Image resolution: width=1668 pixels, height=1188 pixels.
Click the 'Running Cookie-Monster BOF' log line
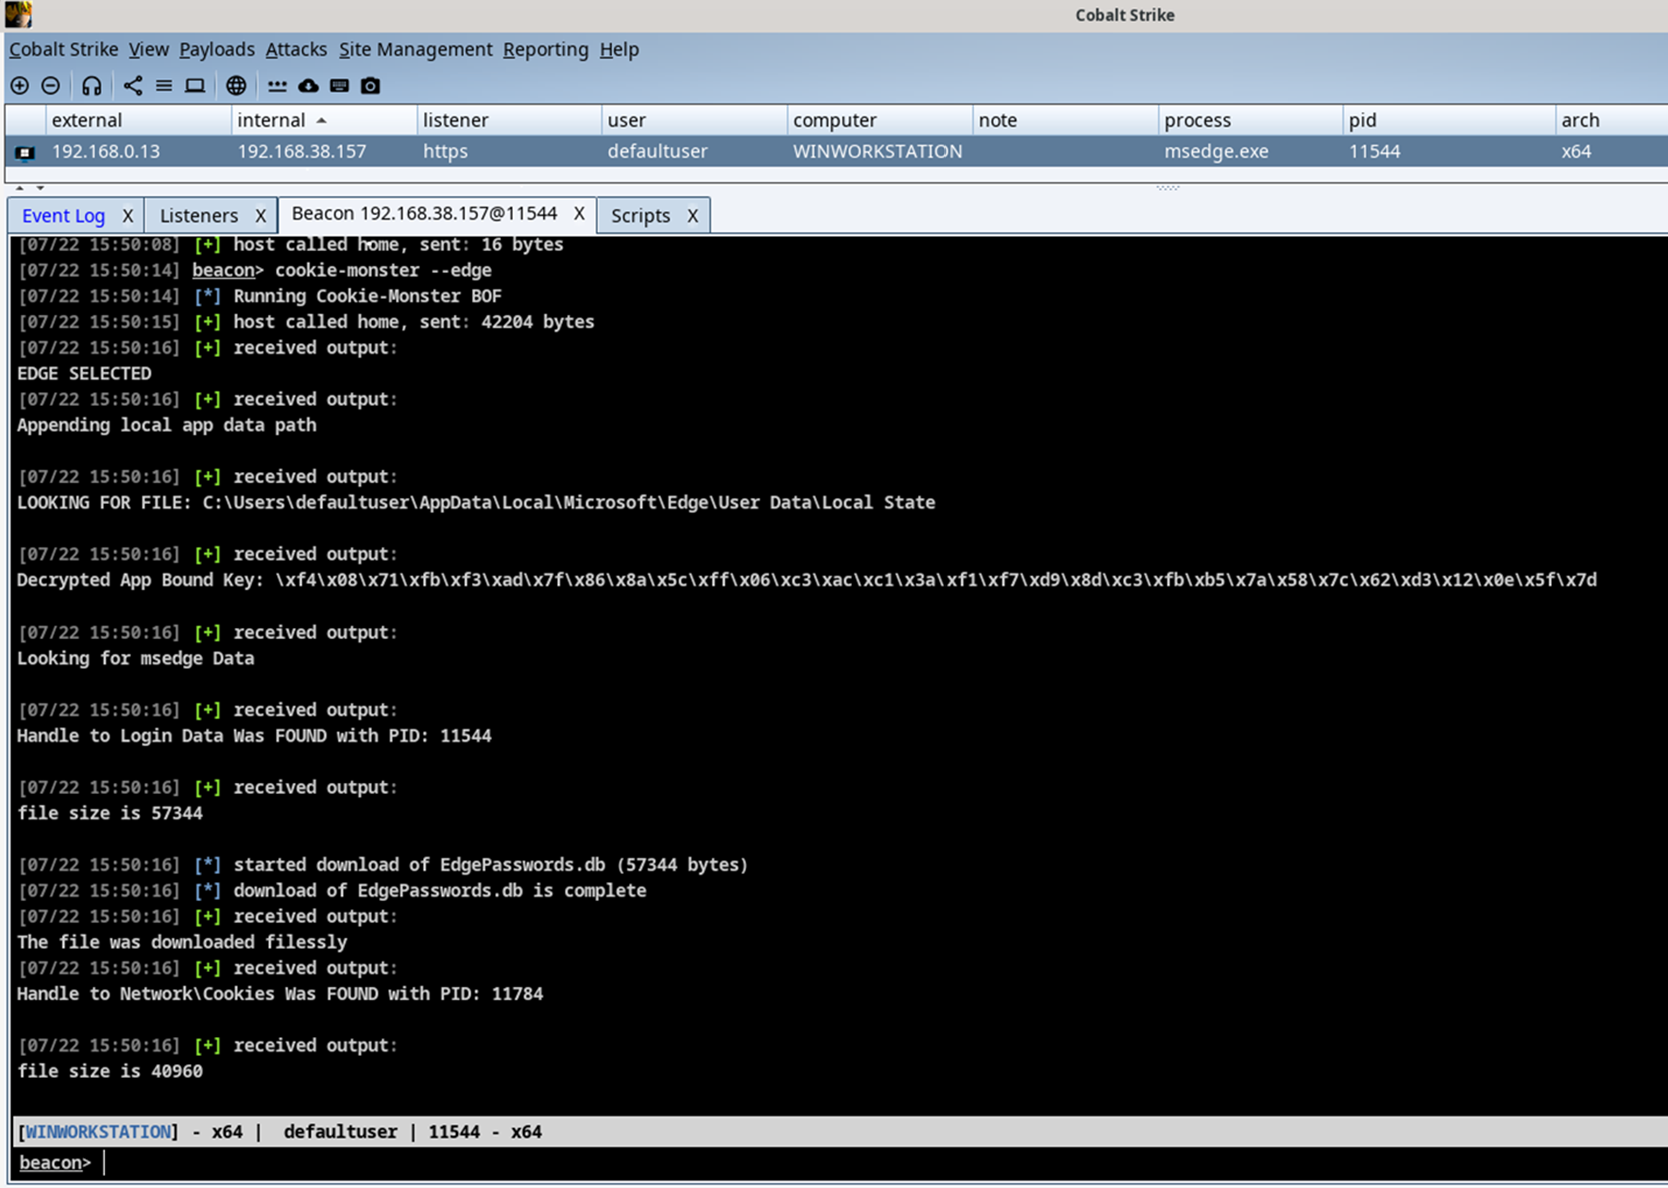click(260, 296)
